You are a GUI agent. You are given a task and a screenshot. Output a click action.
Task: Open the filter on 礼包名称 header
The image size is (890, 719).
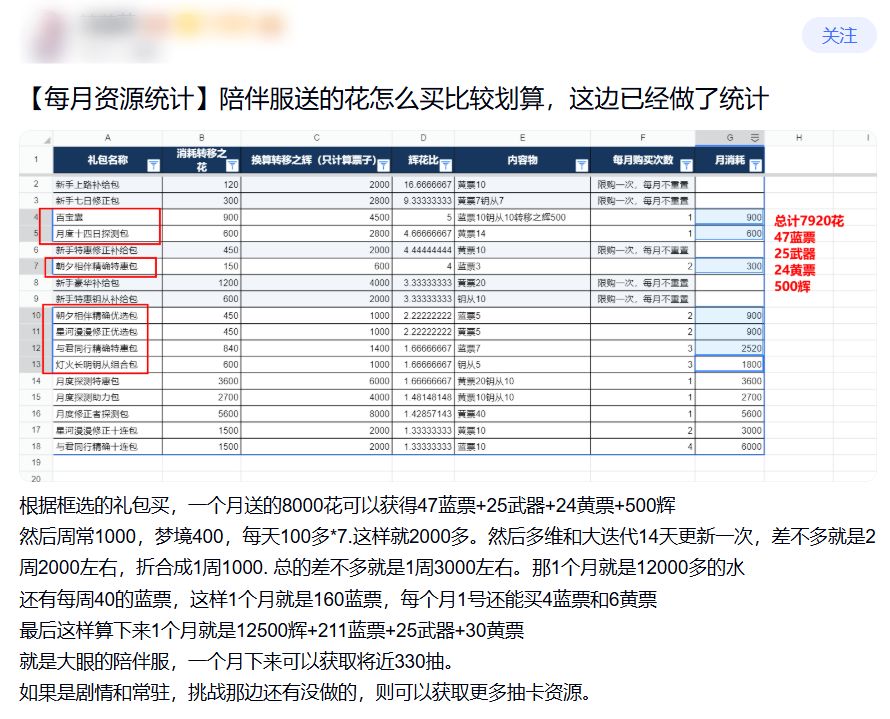click(x=153, y=165)
